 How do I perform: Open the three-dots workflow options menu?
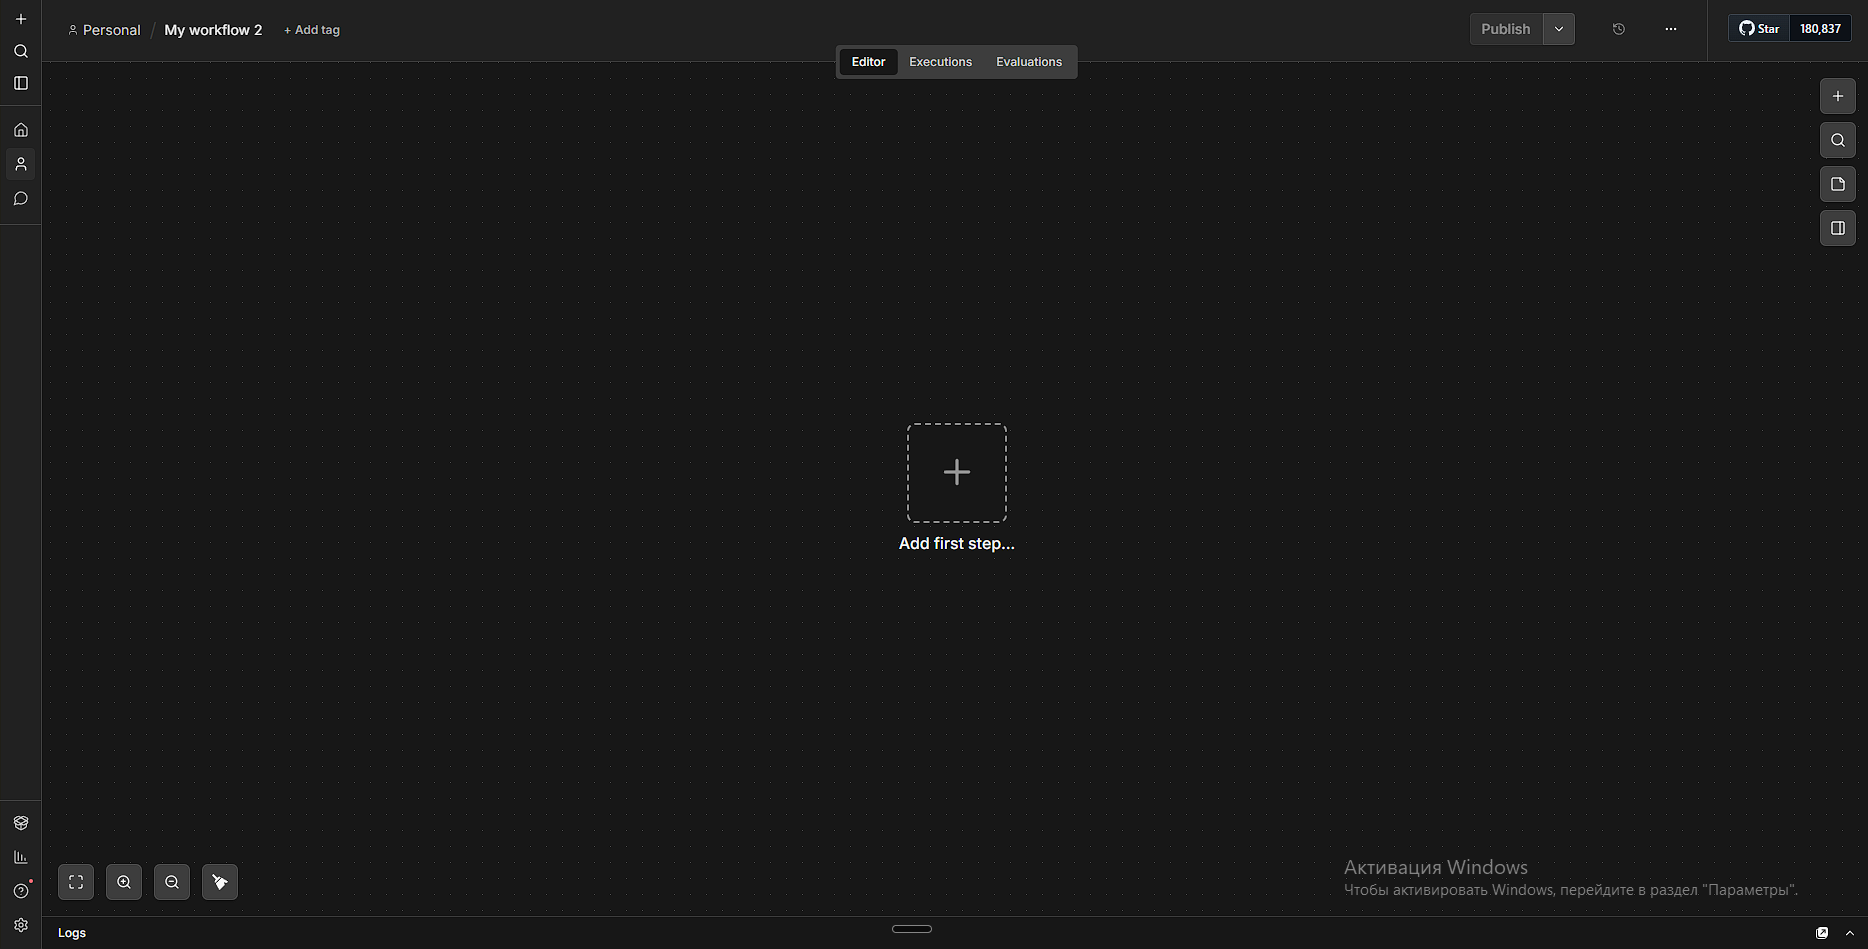pyautogui.click(x=1671, y=29)
